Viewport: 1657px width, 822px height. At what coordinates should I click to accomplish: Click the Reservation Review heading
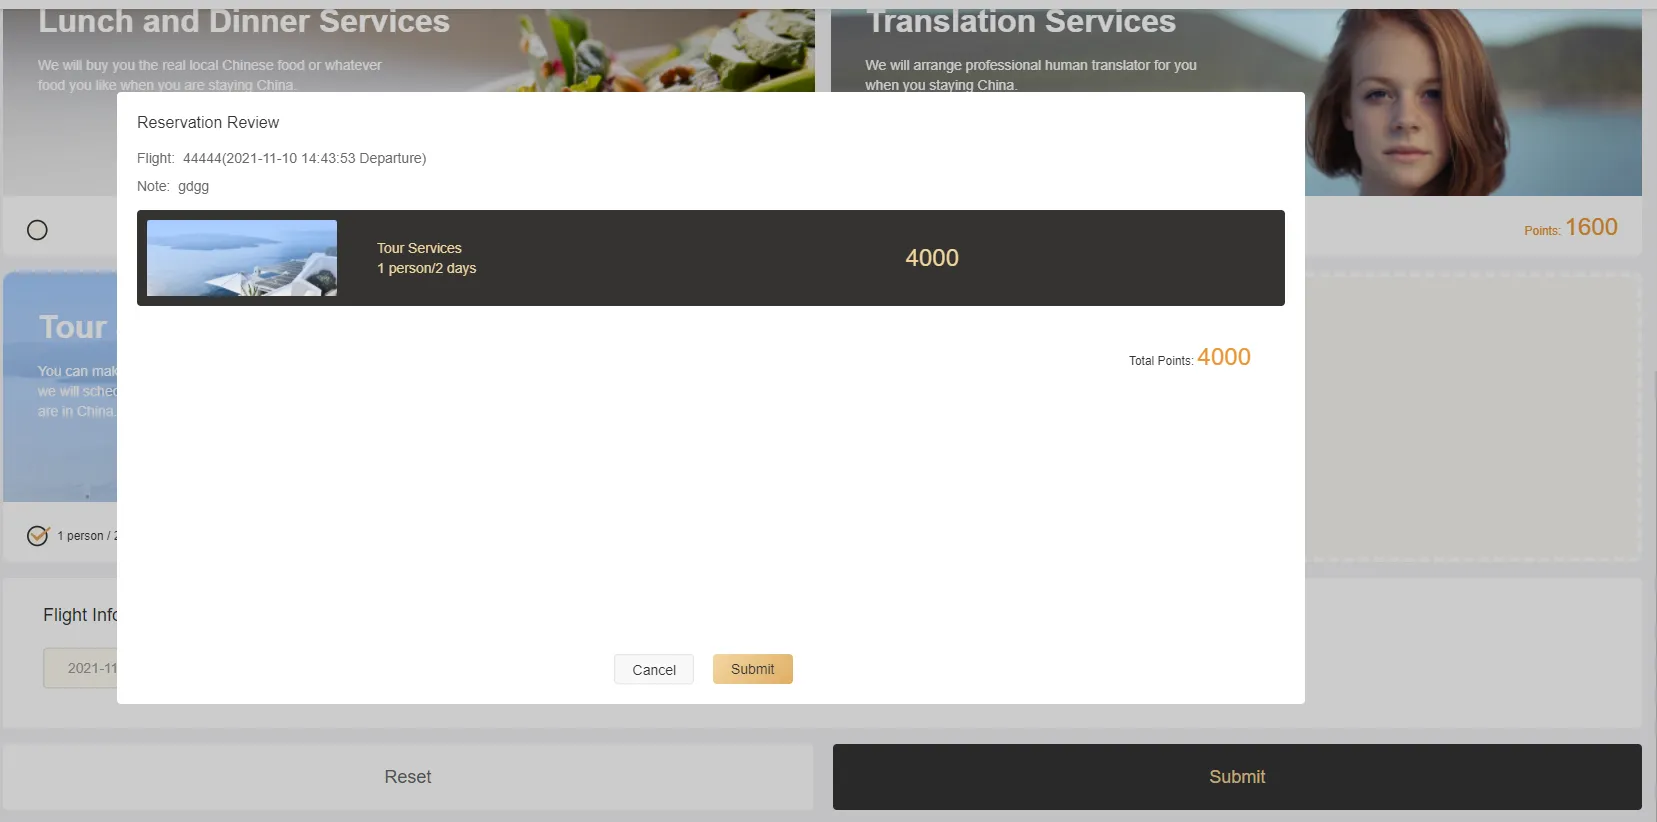208,122
